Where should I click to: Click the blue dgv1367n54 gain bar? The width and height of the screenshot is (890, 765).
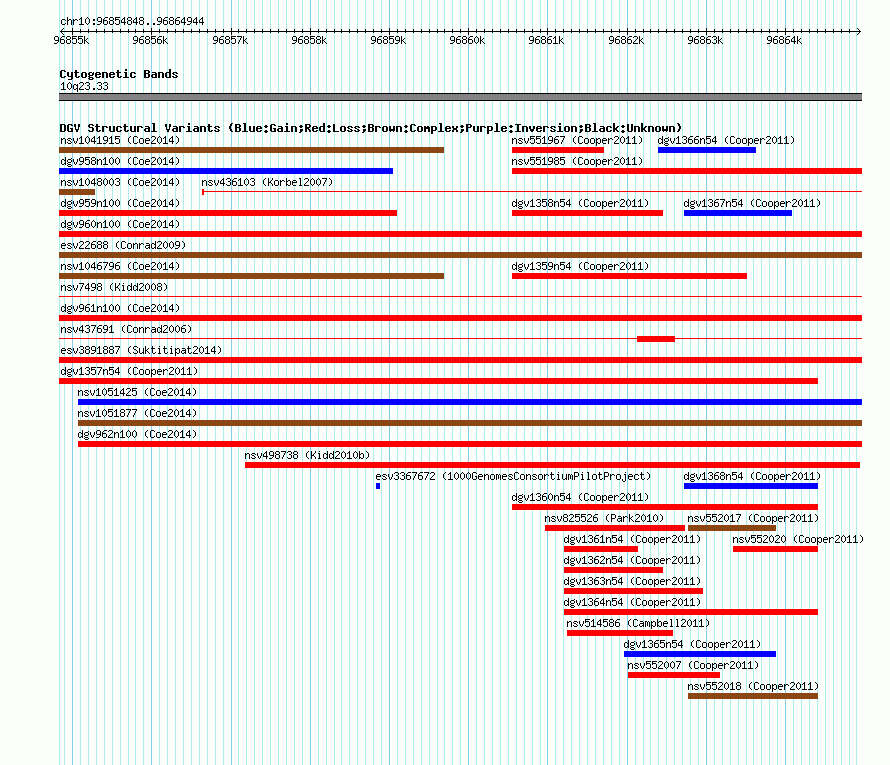click(738, 213)
